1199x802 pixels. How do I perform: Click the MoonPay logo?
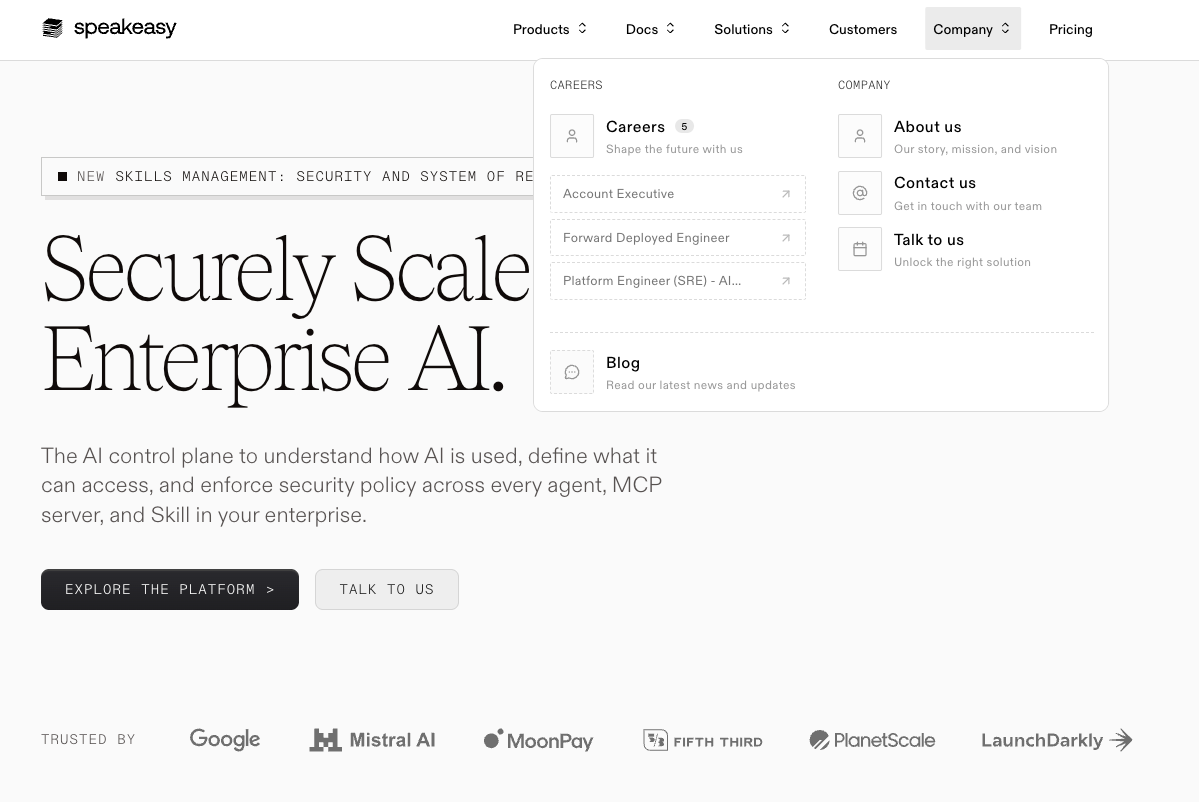coord(538,740)
